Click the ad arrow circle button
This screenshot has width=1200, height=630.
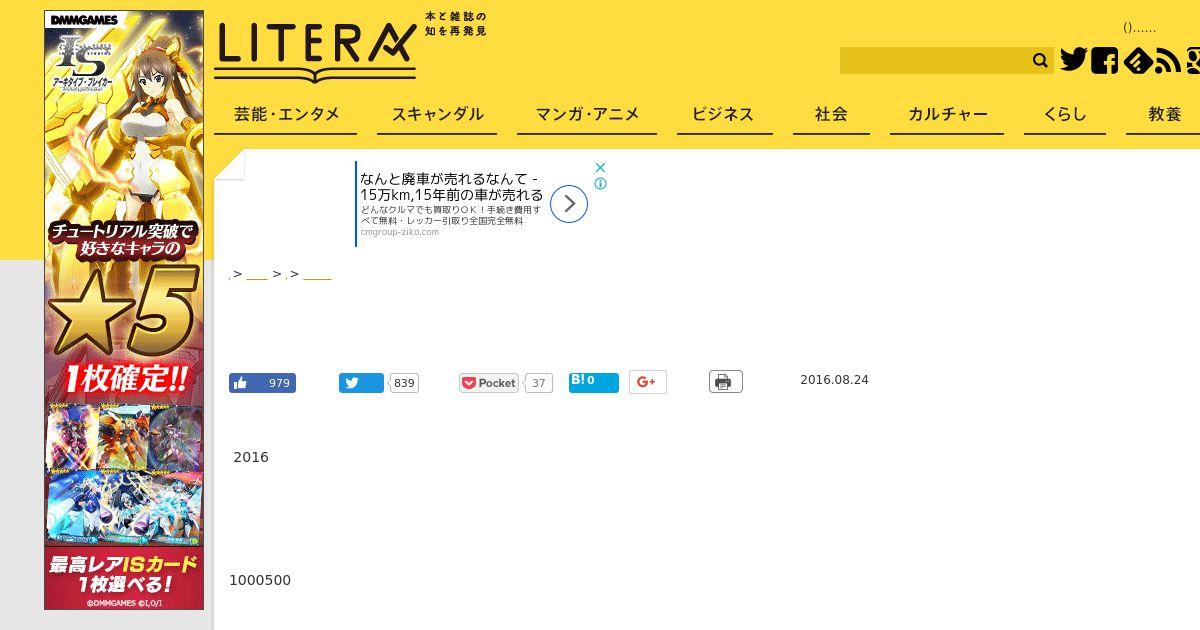tap(569, 204)
